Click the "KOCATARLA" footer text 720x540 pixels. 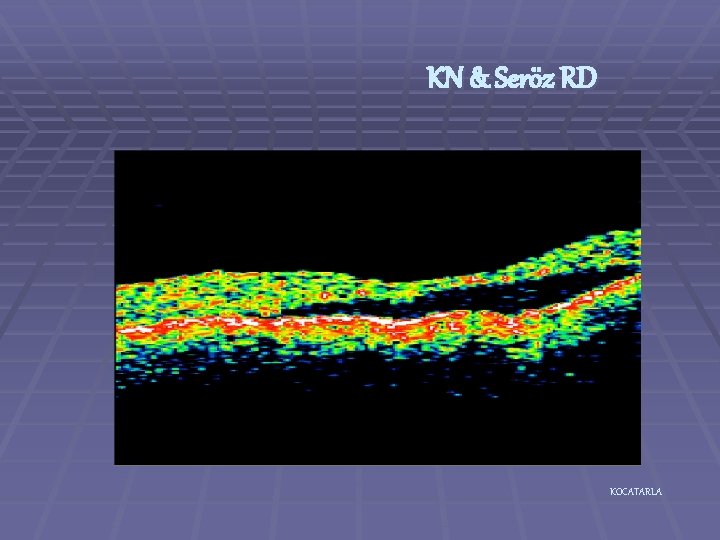[636, 492]
